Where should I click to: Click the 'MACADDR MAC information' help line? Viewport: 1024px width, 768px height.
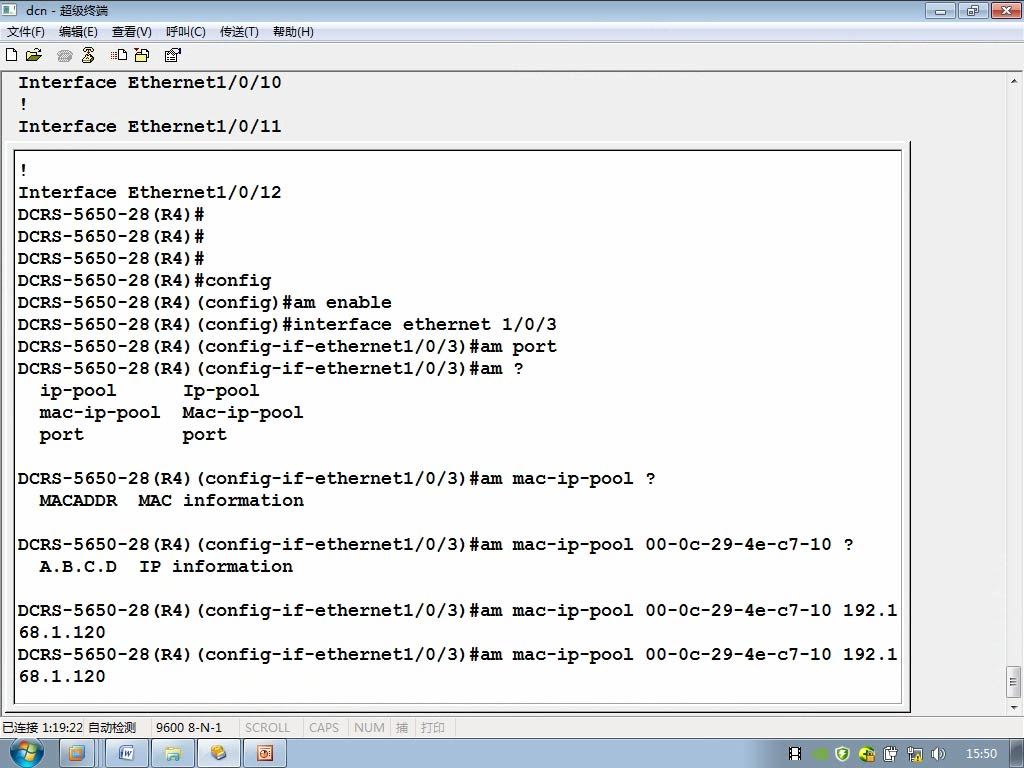[x=171, y=501]
